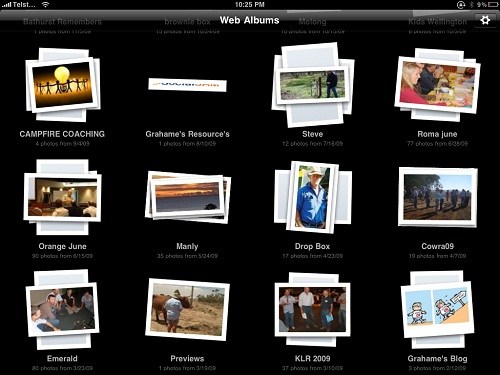The height and width of the screenshot is (375, 500).
Task: Open the Grahame's Resource's album thumbnail
Action: point(187,85)
